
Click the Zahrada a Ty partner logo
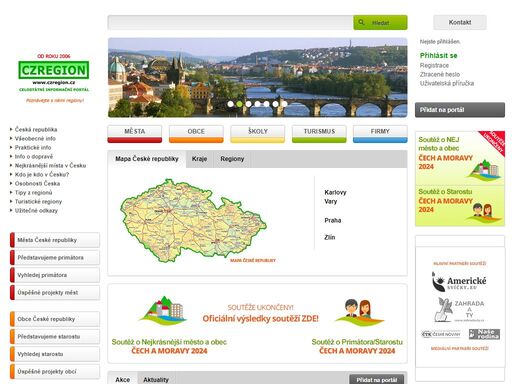[460, 310]
